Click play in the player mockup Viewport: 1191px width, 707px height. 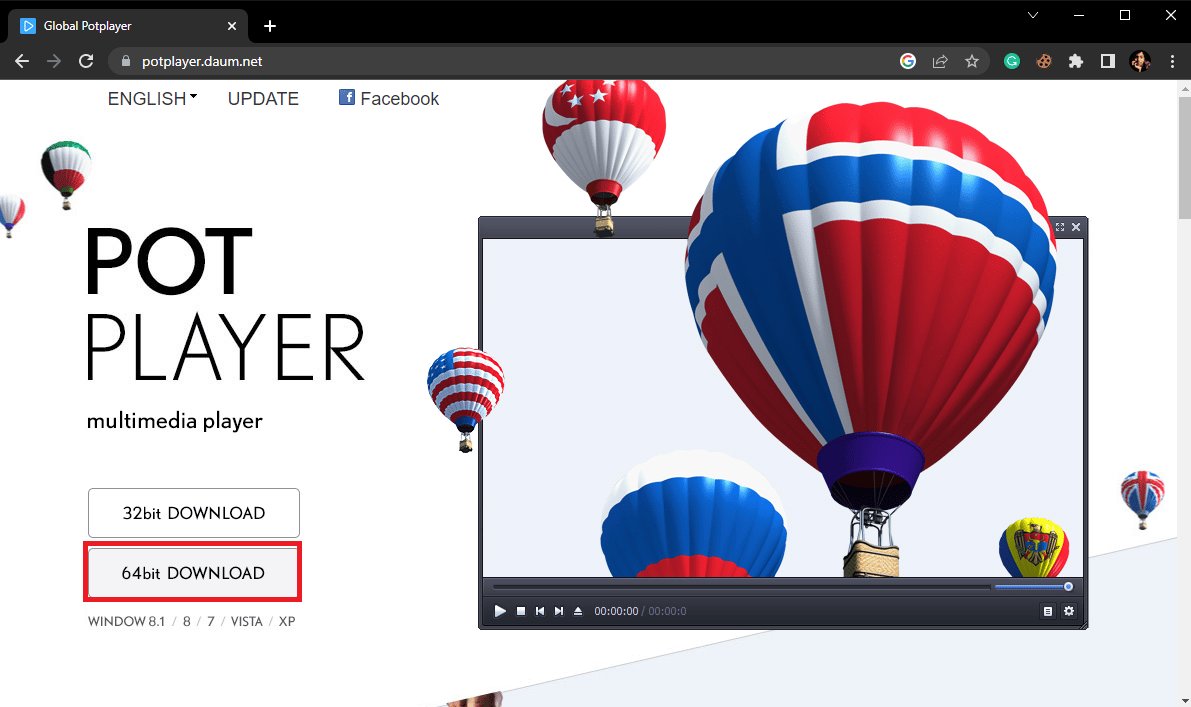tap(500, 611)
